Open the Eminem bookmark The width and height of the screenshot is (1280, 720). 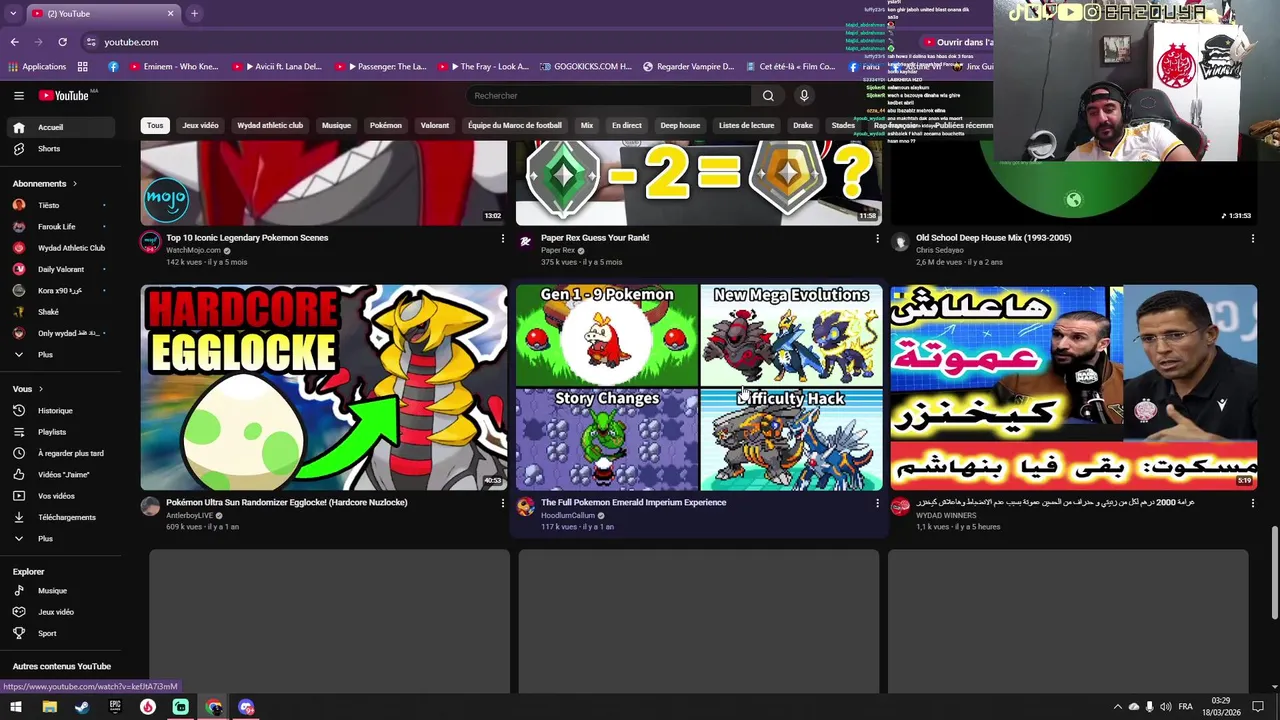[x=173, y=67]
